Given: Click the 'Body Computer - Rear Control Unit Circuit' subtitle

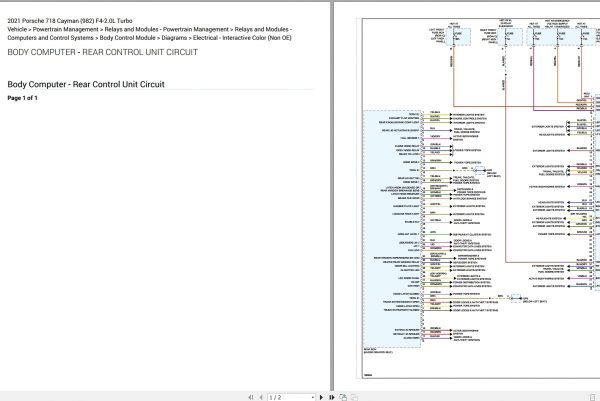Looking at the screenshot, I should 86,84.
